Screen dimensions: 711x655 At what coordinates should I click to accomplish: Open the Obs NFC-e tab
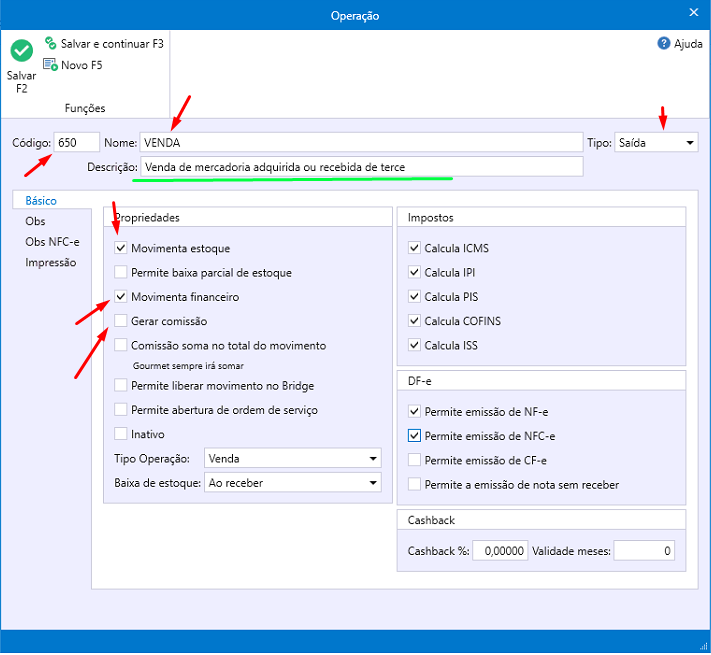tap(50, 242)
